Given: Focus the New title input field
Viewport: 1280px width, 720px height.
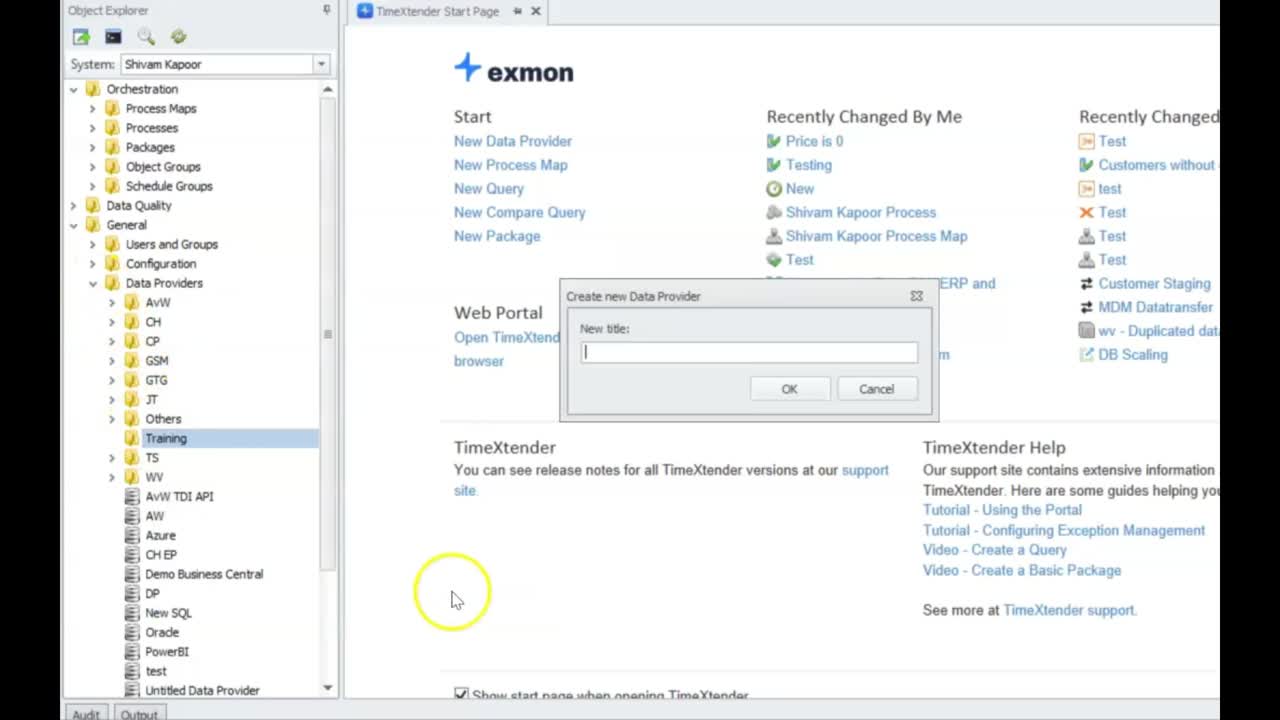Looking at the screenshot, I should click(x=749, y=352).
